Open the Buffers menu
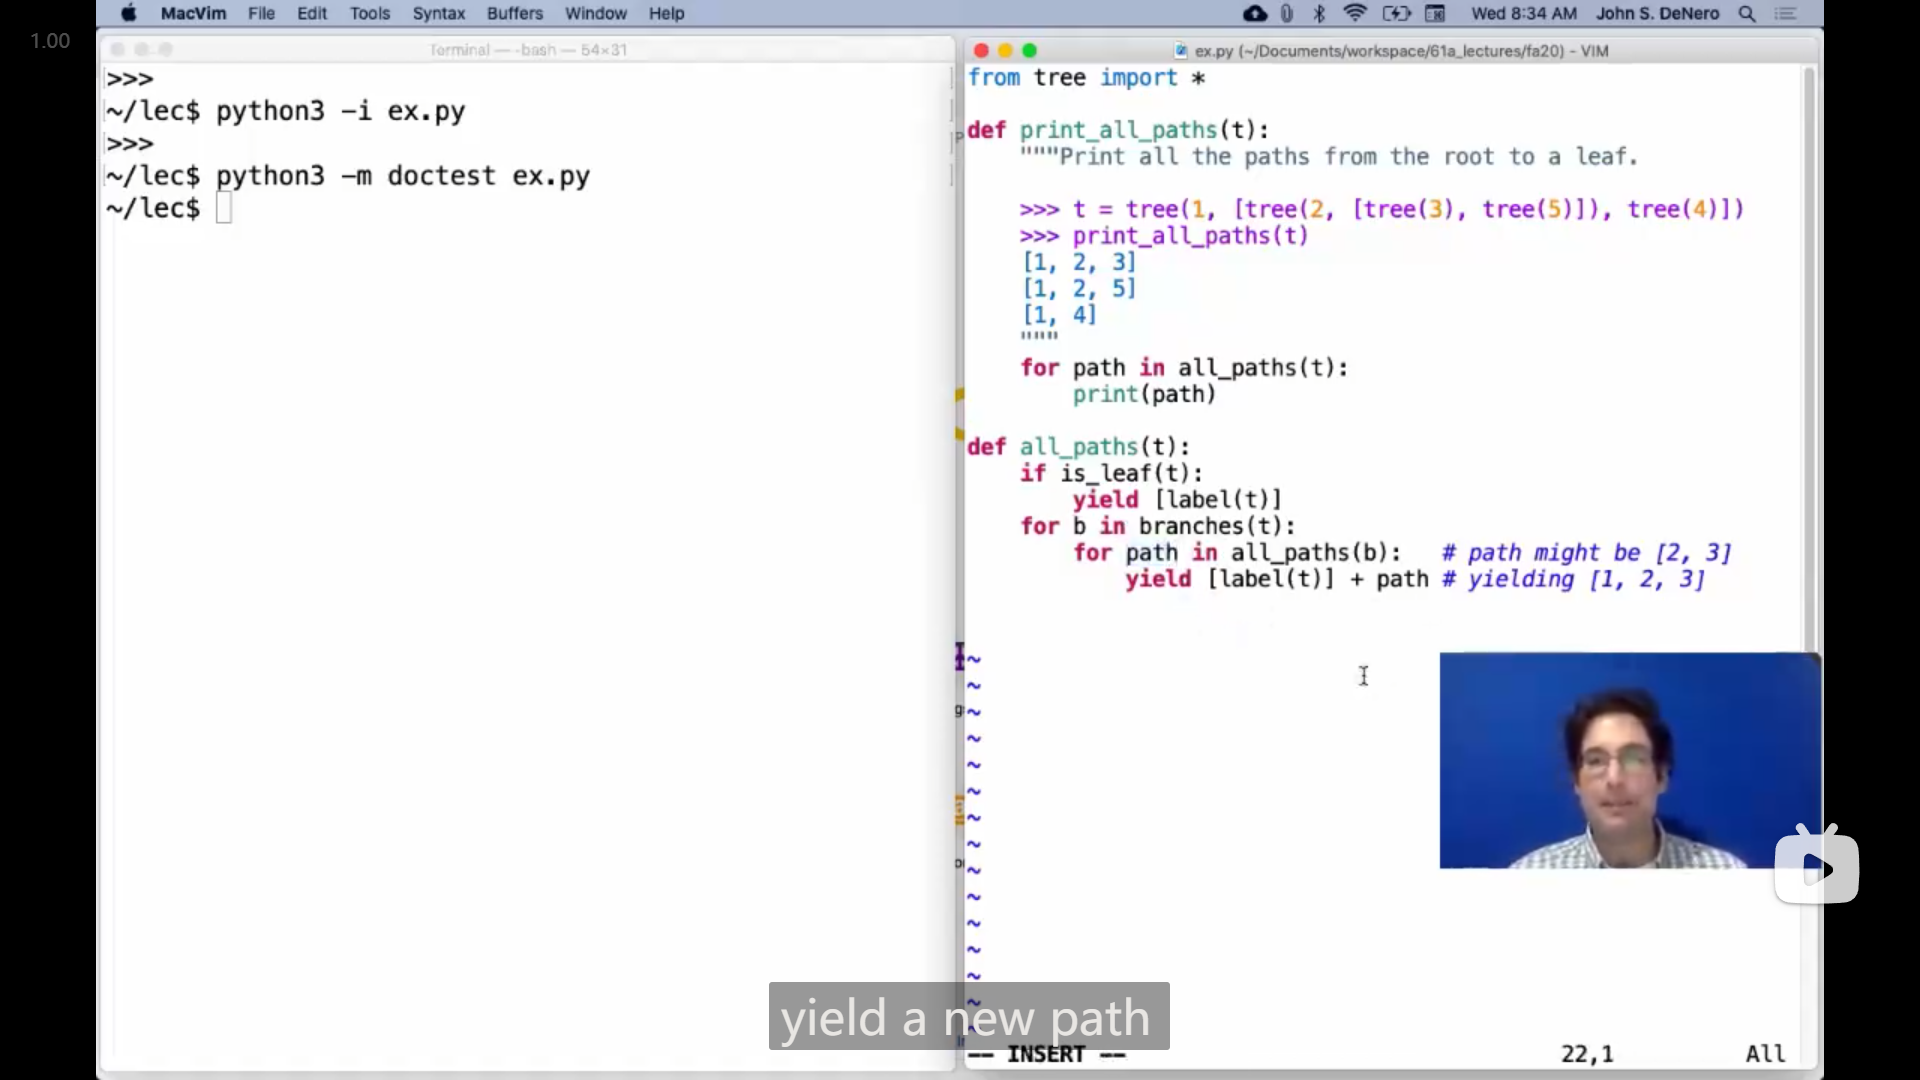The height and width of the screenshot is (1080, 1920). pyautogui.click(x=514, y=13)
